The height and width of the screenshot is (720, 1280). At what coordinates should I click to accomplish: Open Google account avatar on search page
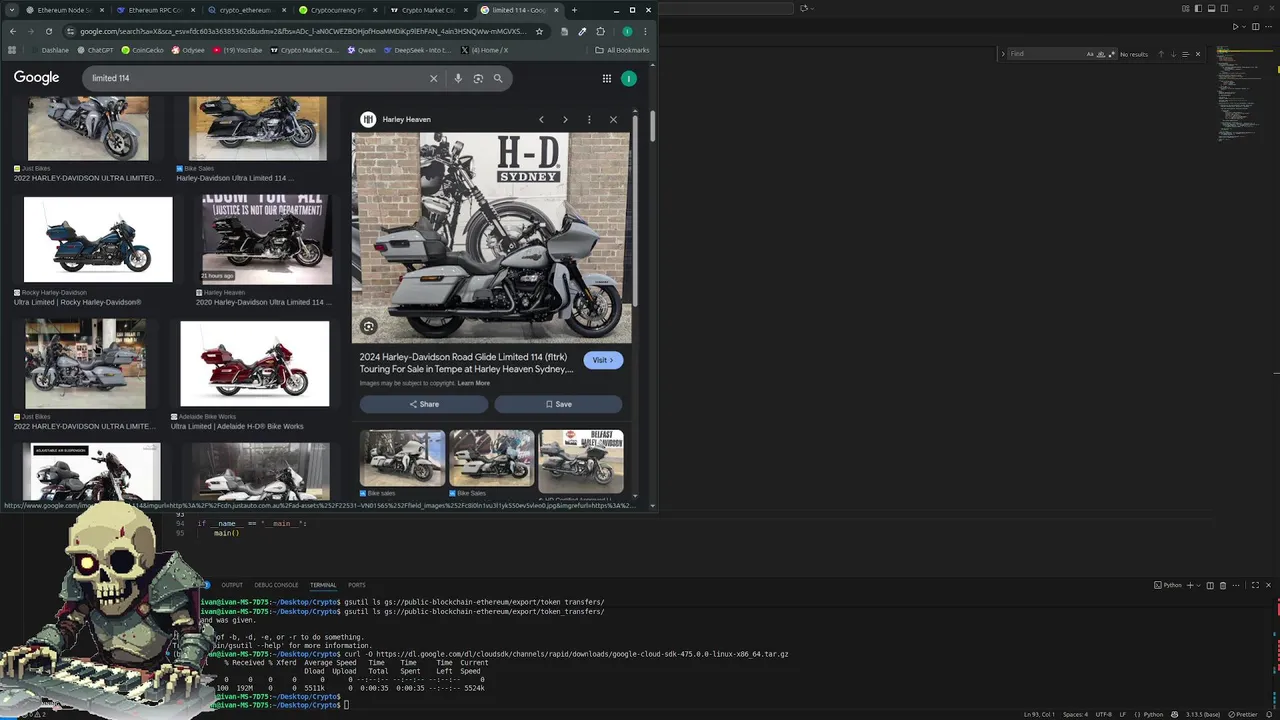pos(629,78)
